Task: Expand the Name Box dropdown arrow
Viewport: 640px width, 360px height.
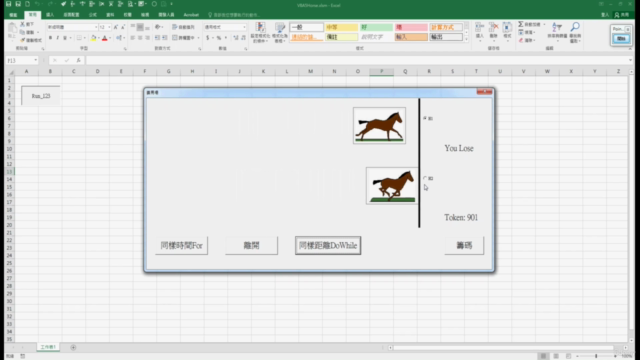Action: 36,60
